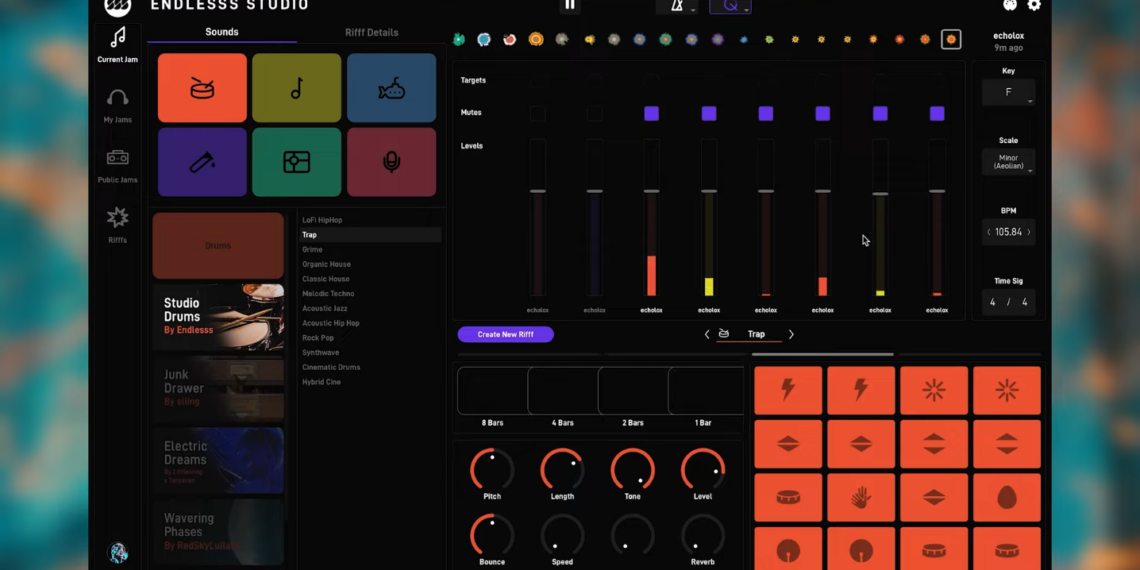The image size is (1140, 570).
Task: Select the red microphone input tile
Action: pos(391,162)
